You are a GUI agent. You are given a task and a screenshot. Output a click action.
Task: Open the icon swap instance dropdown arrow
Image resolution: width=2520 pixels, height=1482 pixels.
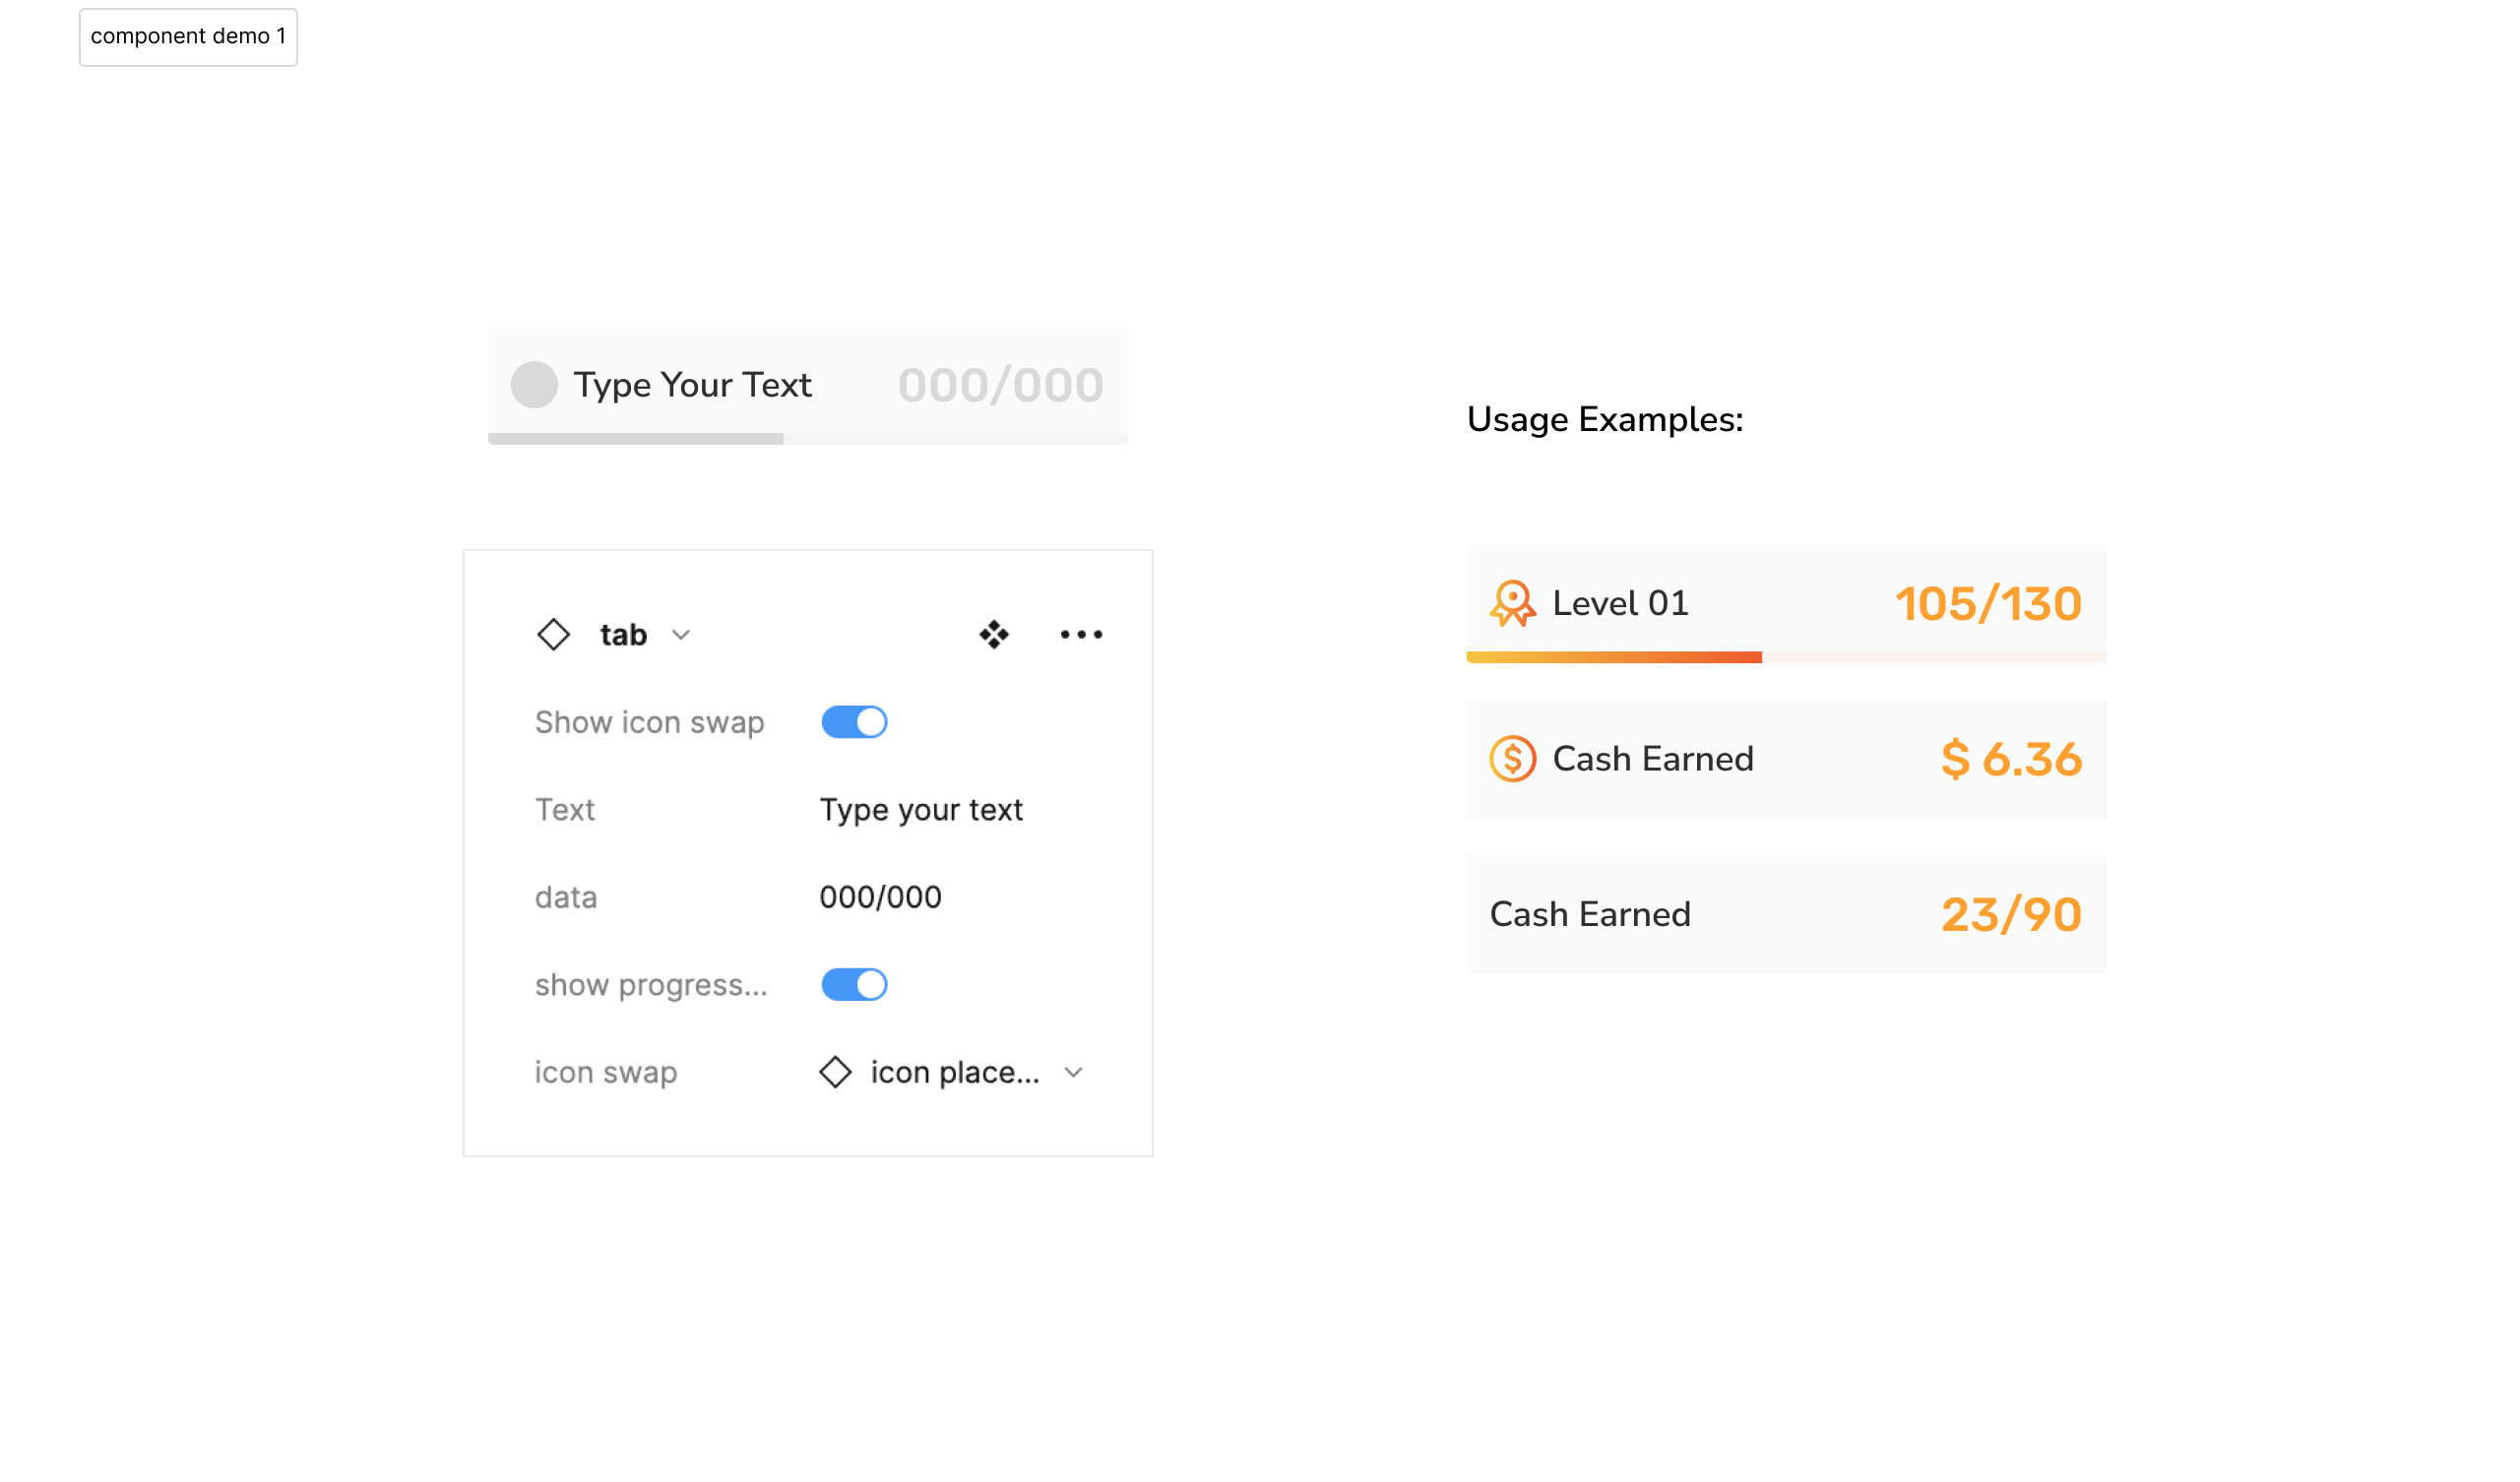pos(1074,1073)
